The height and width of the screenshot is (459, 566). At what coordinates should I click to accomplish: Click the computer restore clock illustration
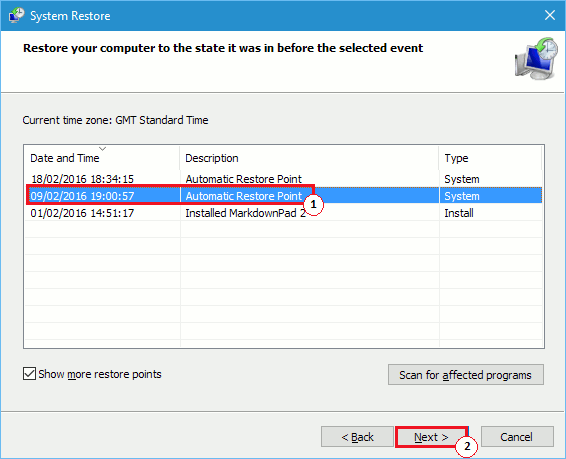[536, 58]
